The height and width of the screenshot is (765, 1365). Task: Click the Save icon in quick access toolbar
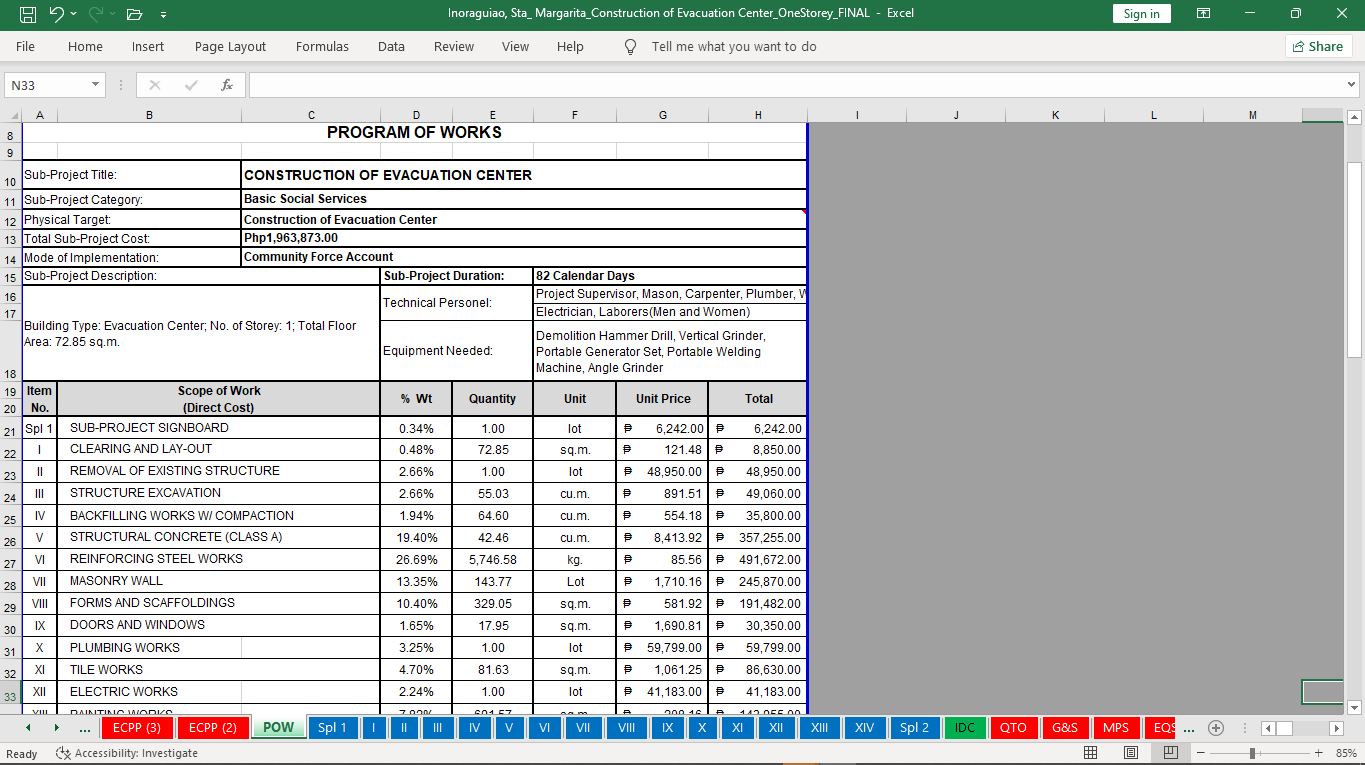[27, 14]
